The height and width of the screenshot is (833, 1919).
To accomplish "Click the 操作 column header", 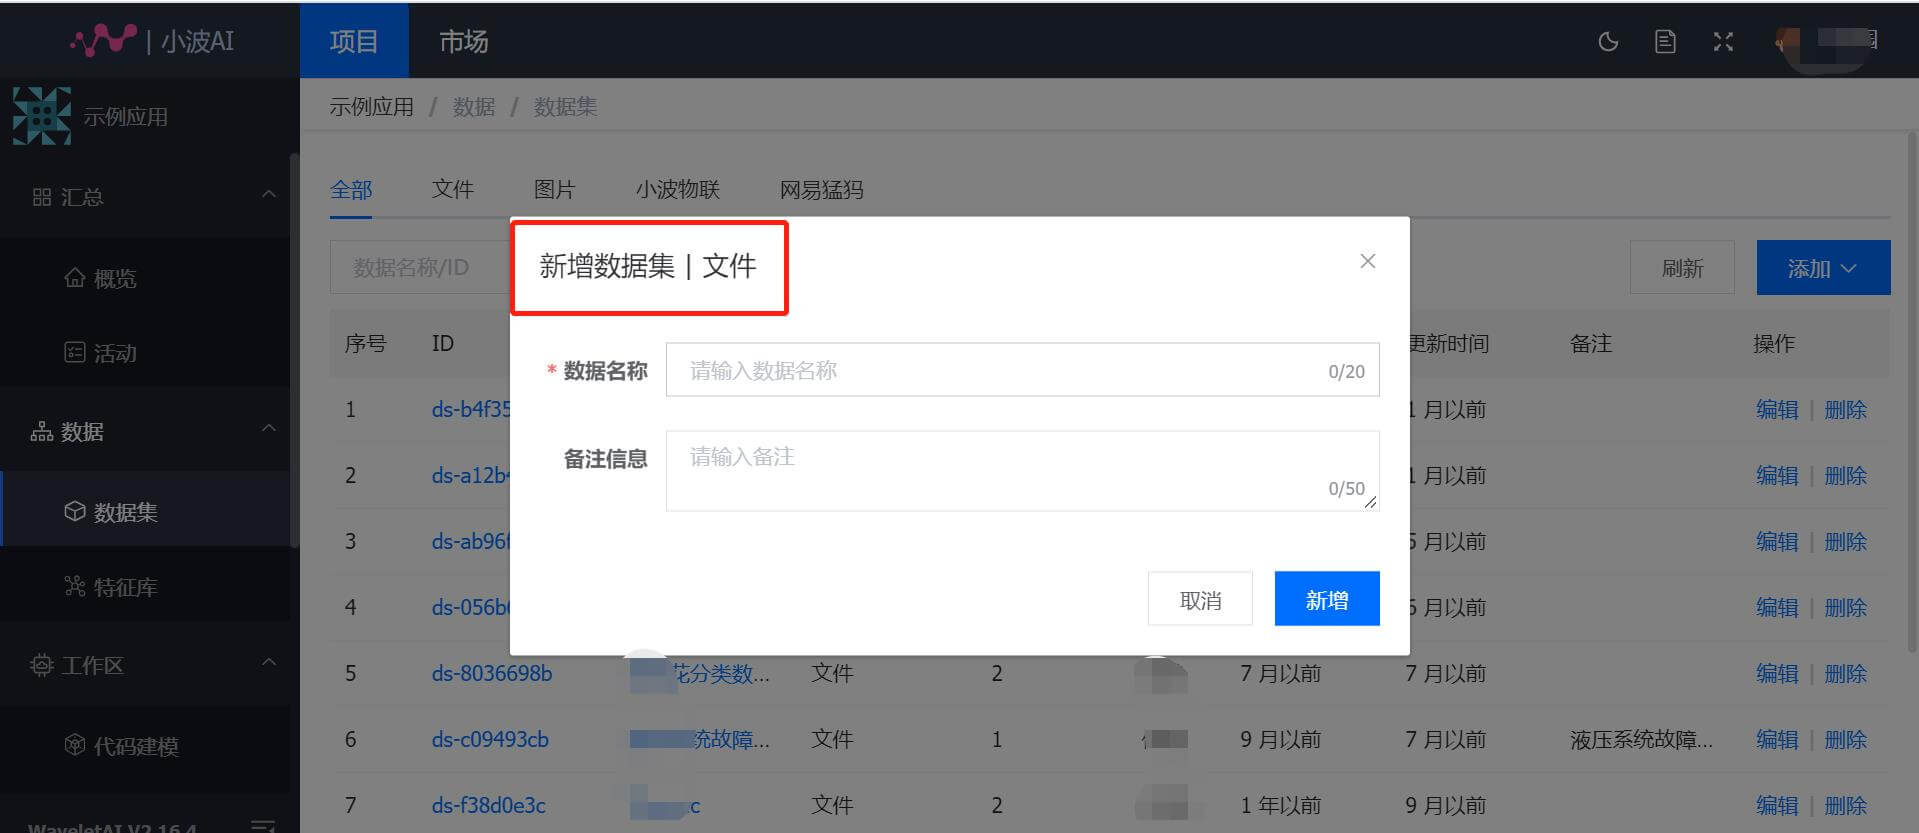I will pos(1774,343).
